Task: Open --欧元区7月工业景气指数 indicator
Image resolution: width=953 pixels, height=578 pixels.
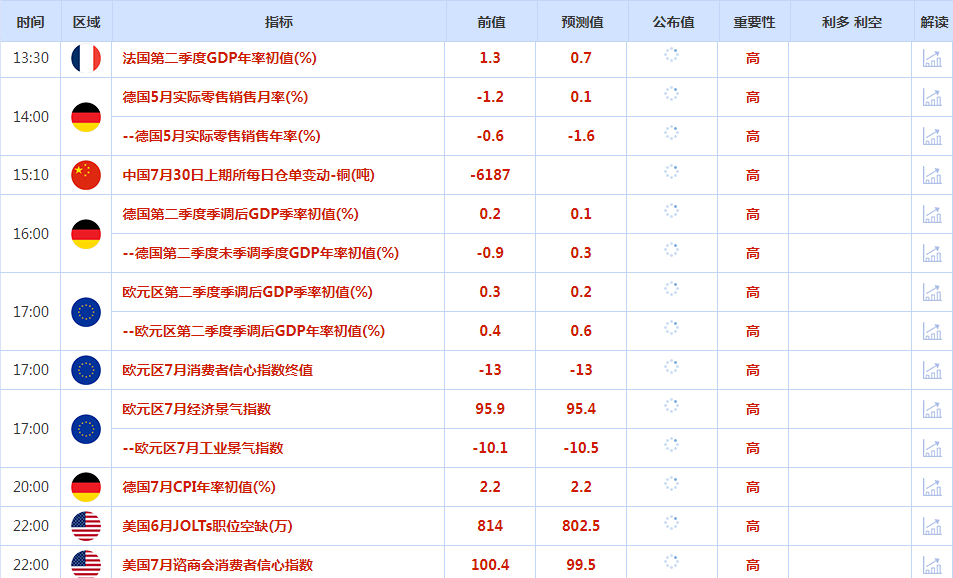Action: (x=203, y=448)
